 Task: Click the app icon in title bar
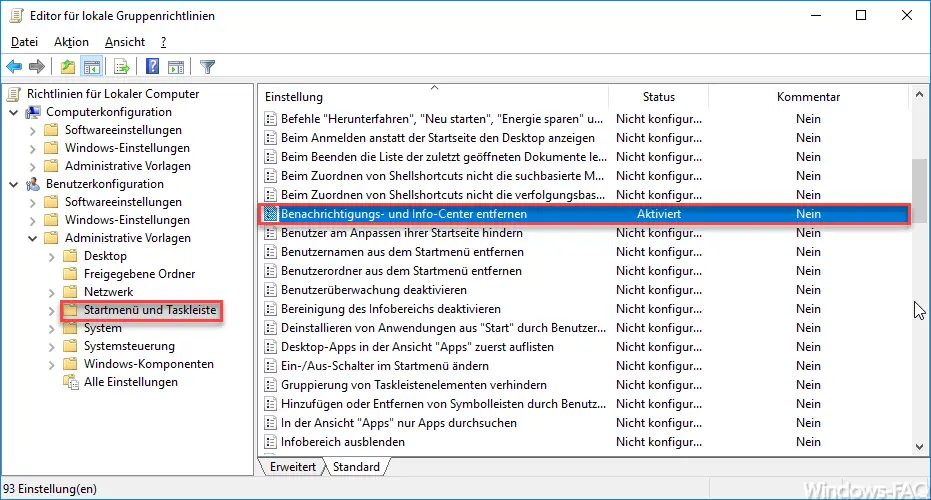pos(16,15)
